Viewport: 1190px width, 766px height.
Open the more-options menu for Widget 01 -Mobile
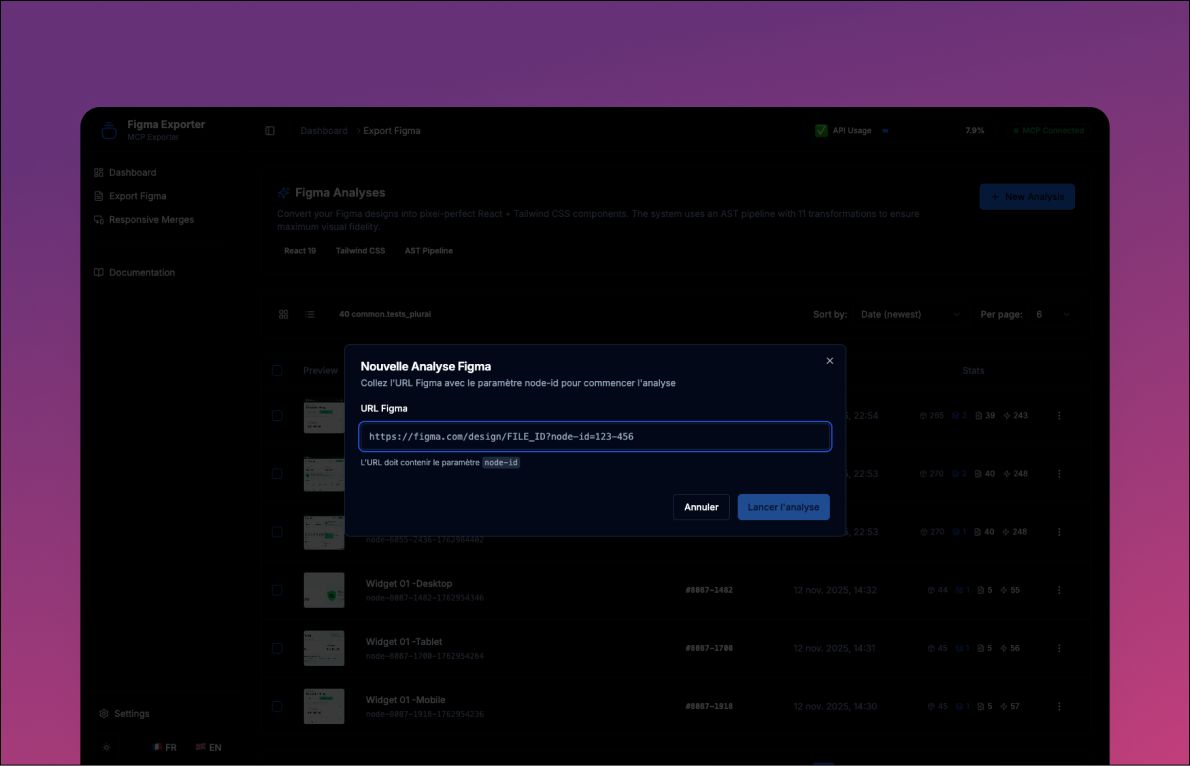[x=1059, y=706]
